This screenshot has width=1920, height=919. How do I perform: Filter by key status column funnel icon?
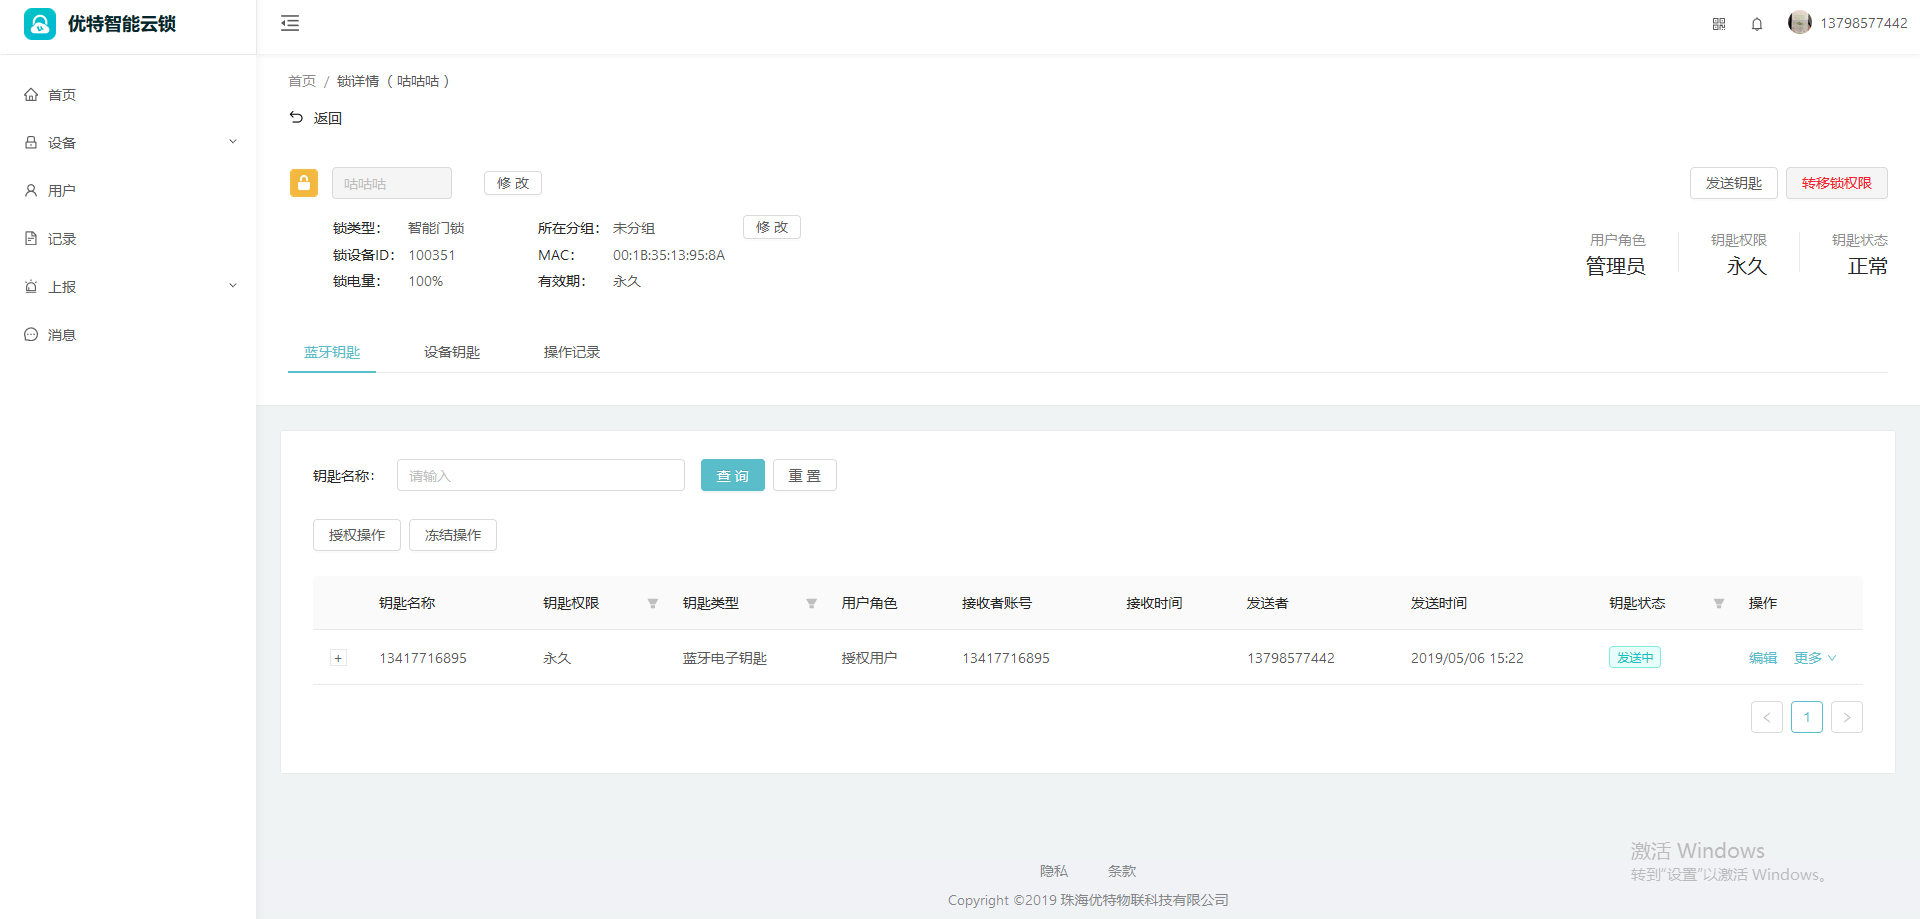(x=1718, y=603)
